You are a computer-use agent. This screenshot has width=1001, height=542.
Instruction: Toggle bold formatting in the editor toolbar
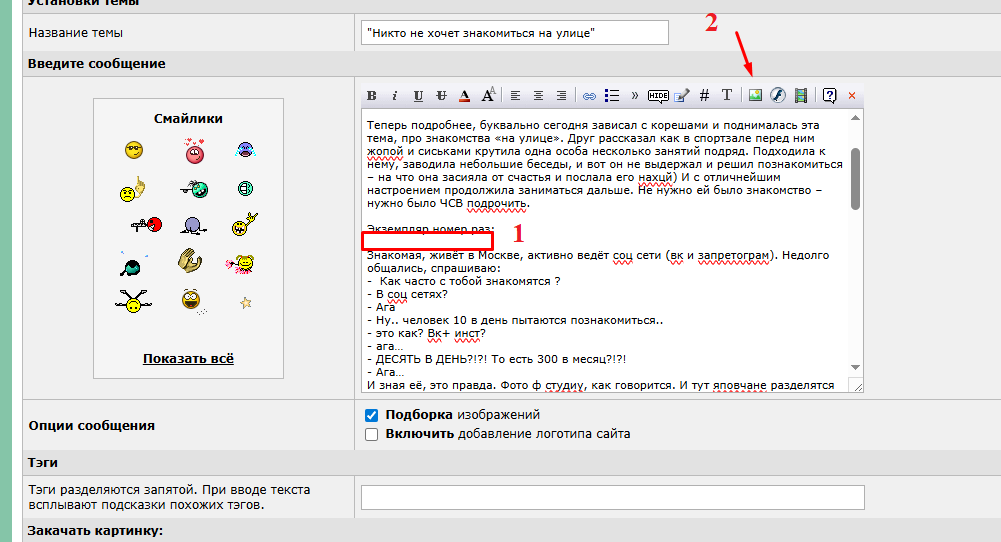[x=372, y=96]
